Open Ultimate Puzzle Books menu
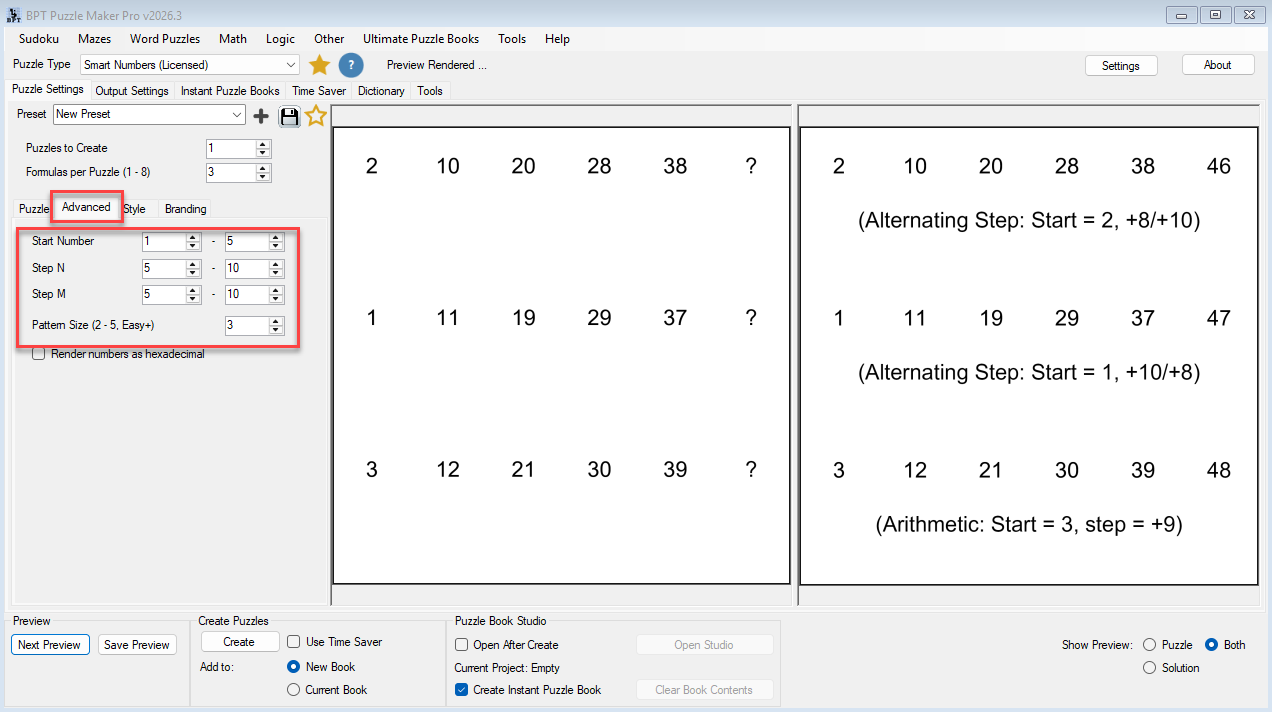Image resolution: width=1272 pixels, height=712 pixels. (421, 39)
